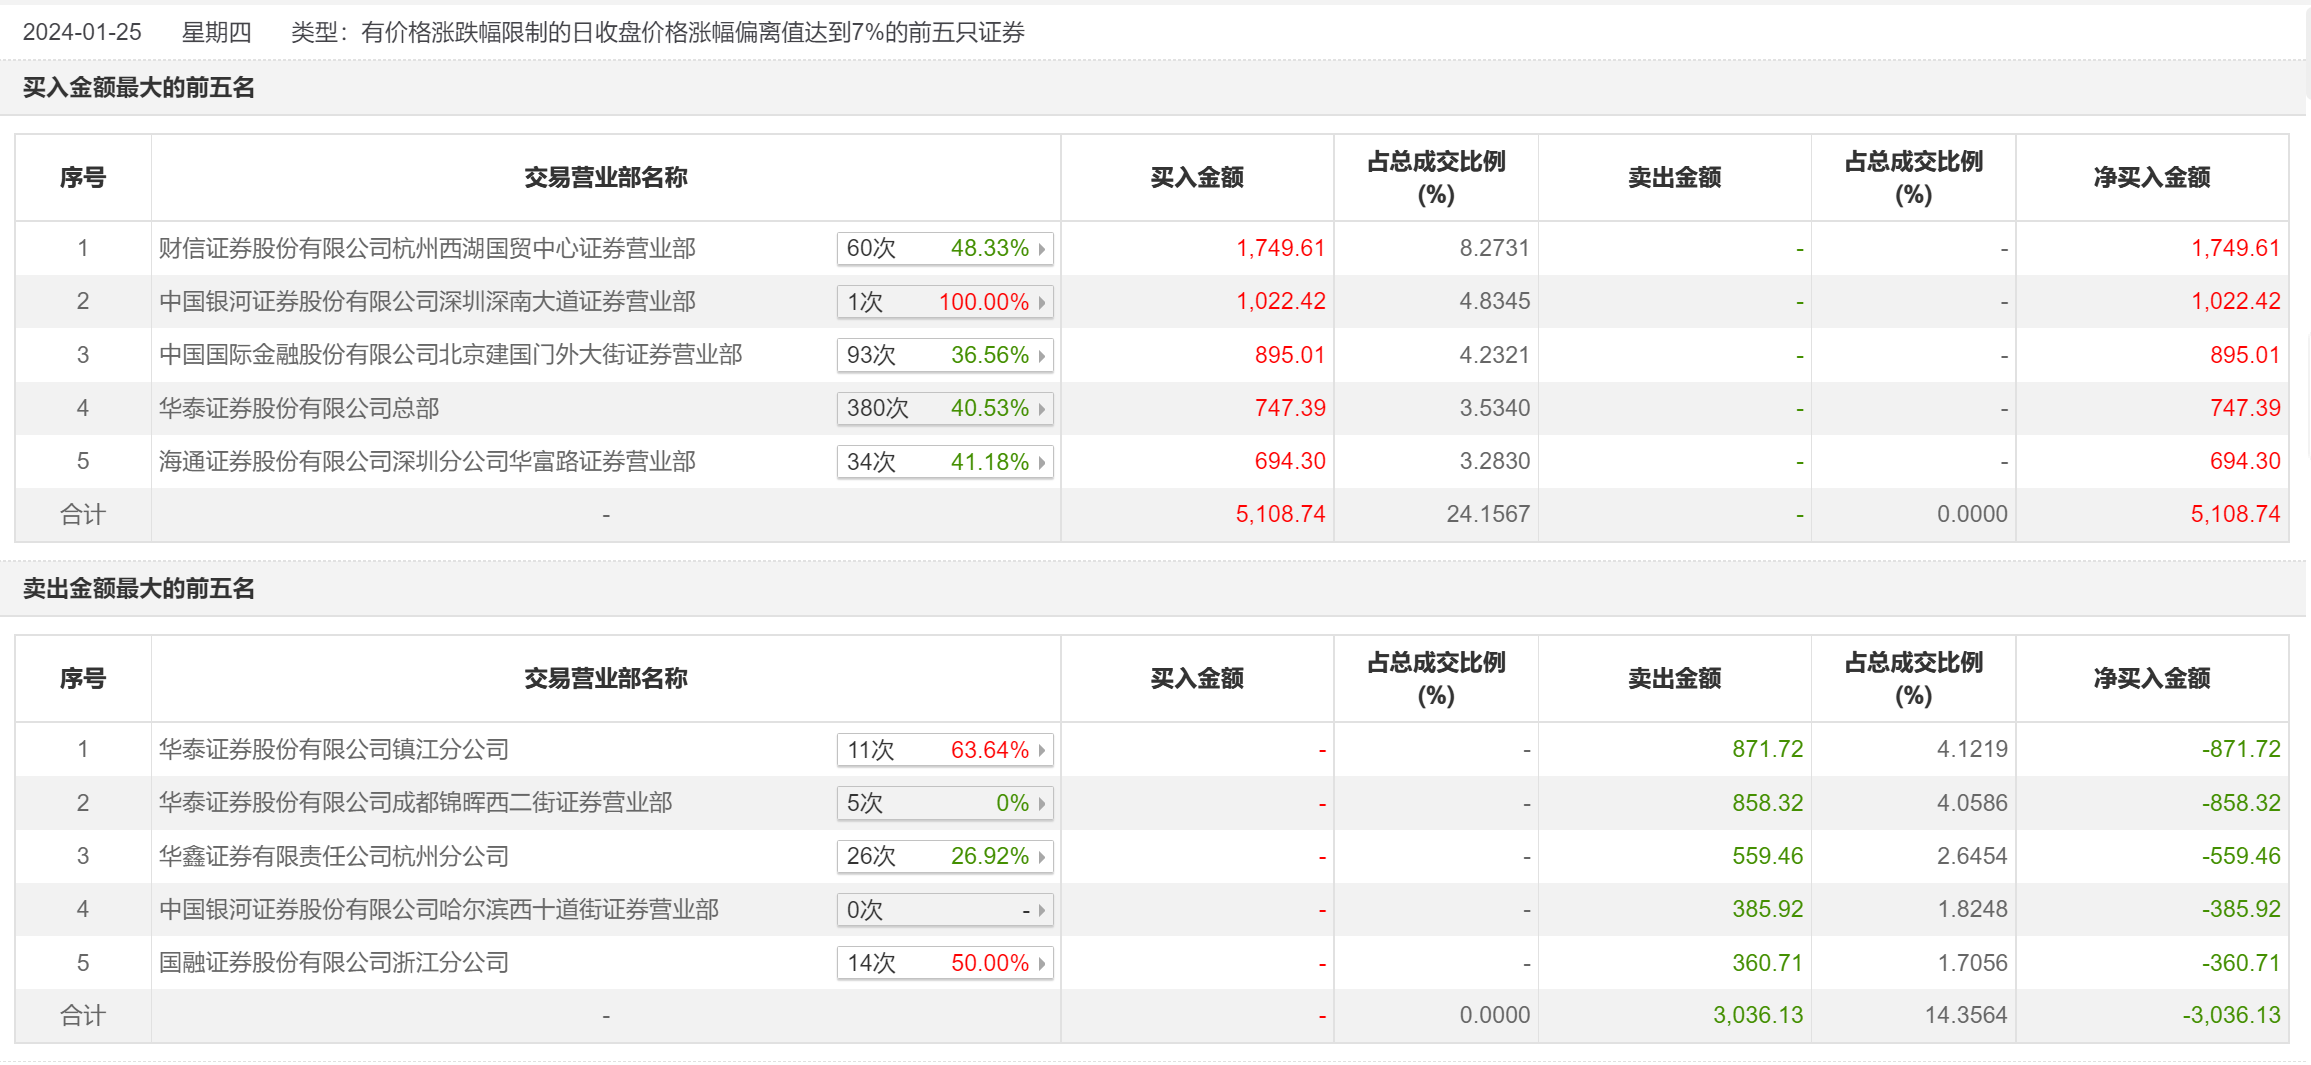Viewport: 2311px width, 1065px height.
Task: Expand the 0次 stats box
Action: pos(945,910)
